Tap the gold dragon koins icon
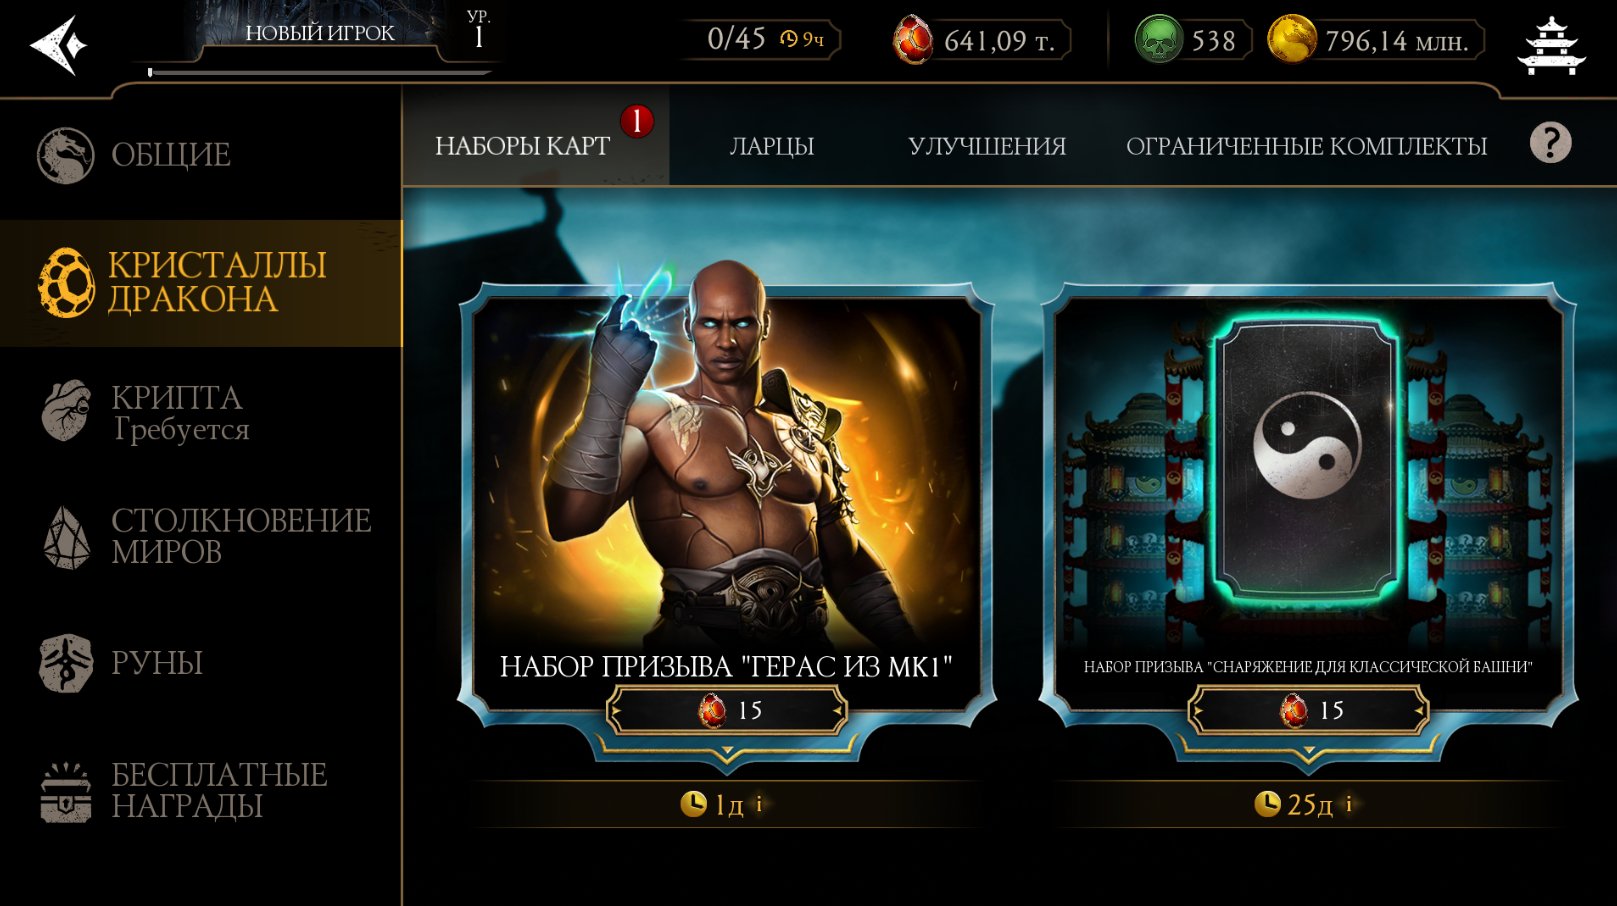Image resolution: width=1617 pixels, height=906 pixels. [x=1291, y=41]
